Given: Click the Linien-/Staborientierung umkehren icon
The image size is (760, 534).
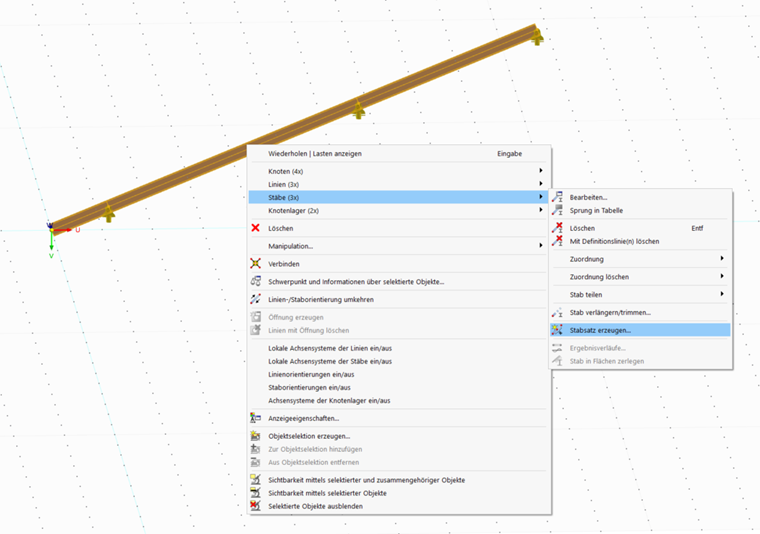Looking at the screenshot, I should point(255,299).
